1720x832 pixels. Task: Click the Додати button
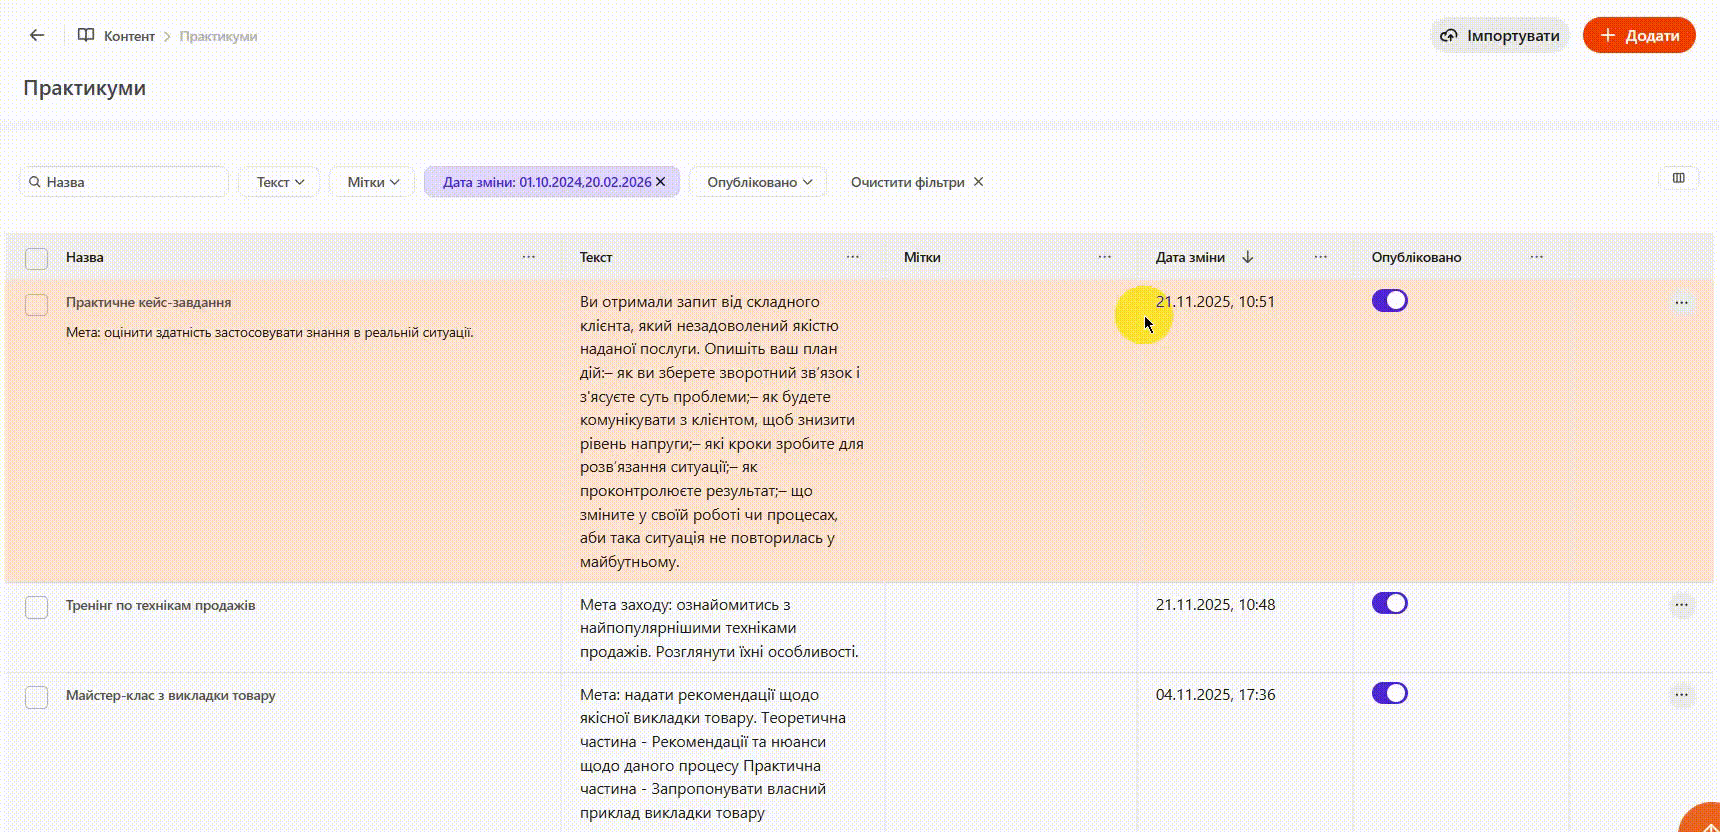(1638, 36)
